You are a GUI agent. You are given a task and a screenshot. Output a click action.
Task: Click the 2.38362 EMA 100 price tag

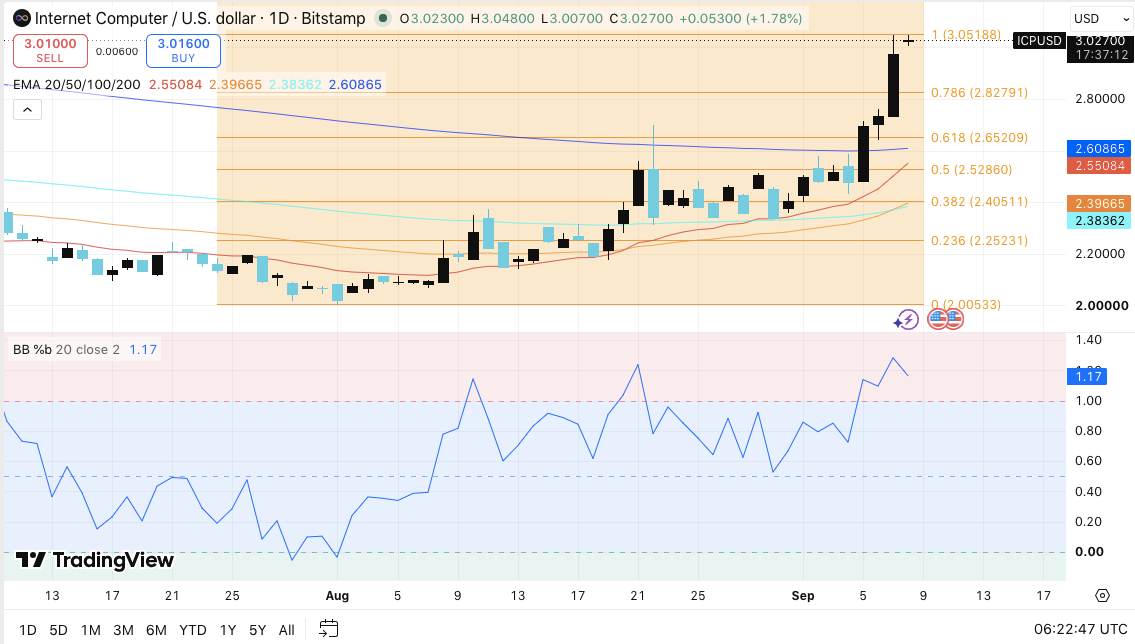[1099, 220]
